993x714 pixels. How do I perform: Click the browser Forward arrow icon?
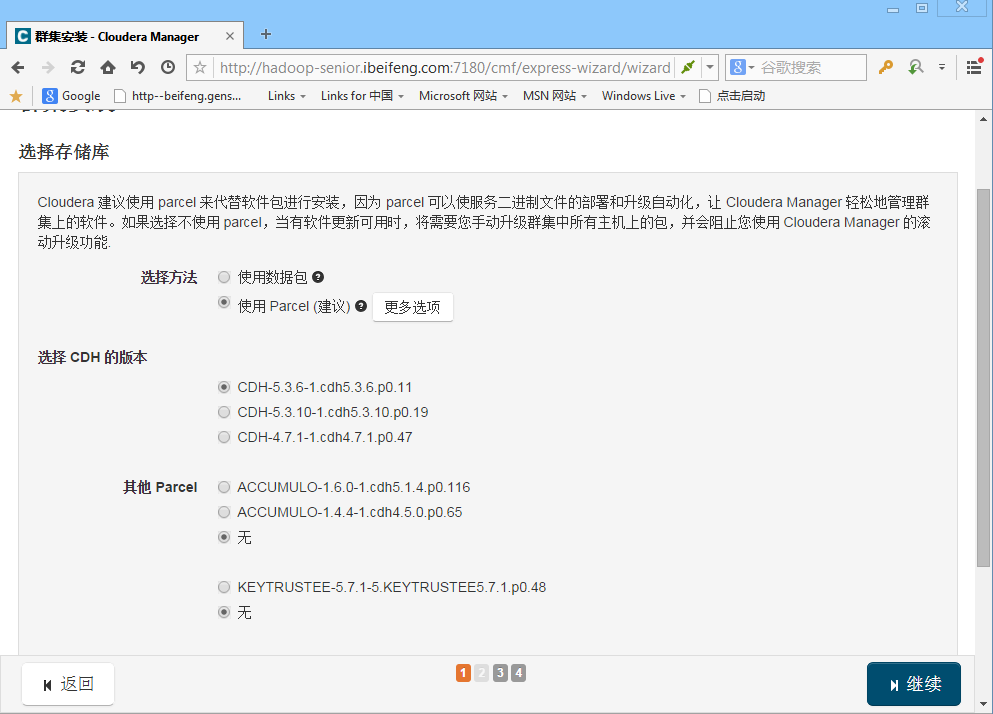[x=48, y=67]
